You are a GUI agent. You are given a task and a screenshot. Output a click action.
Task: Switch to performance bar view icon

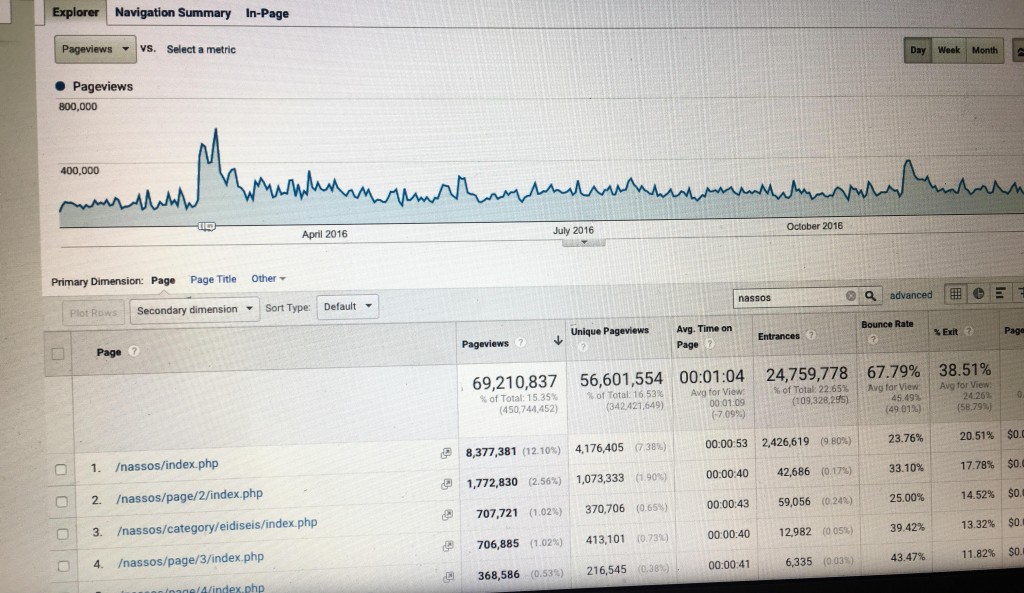[999, 294]
